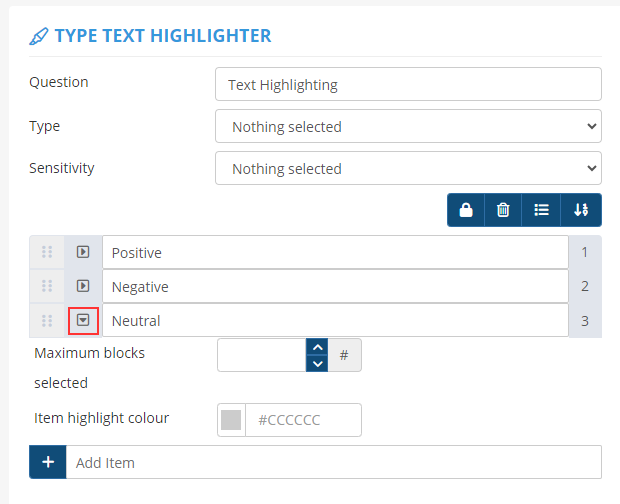Open the Type dropdown
Viewport: 620px width, 504px height.
coord(408,127)
